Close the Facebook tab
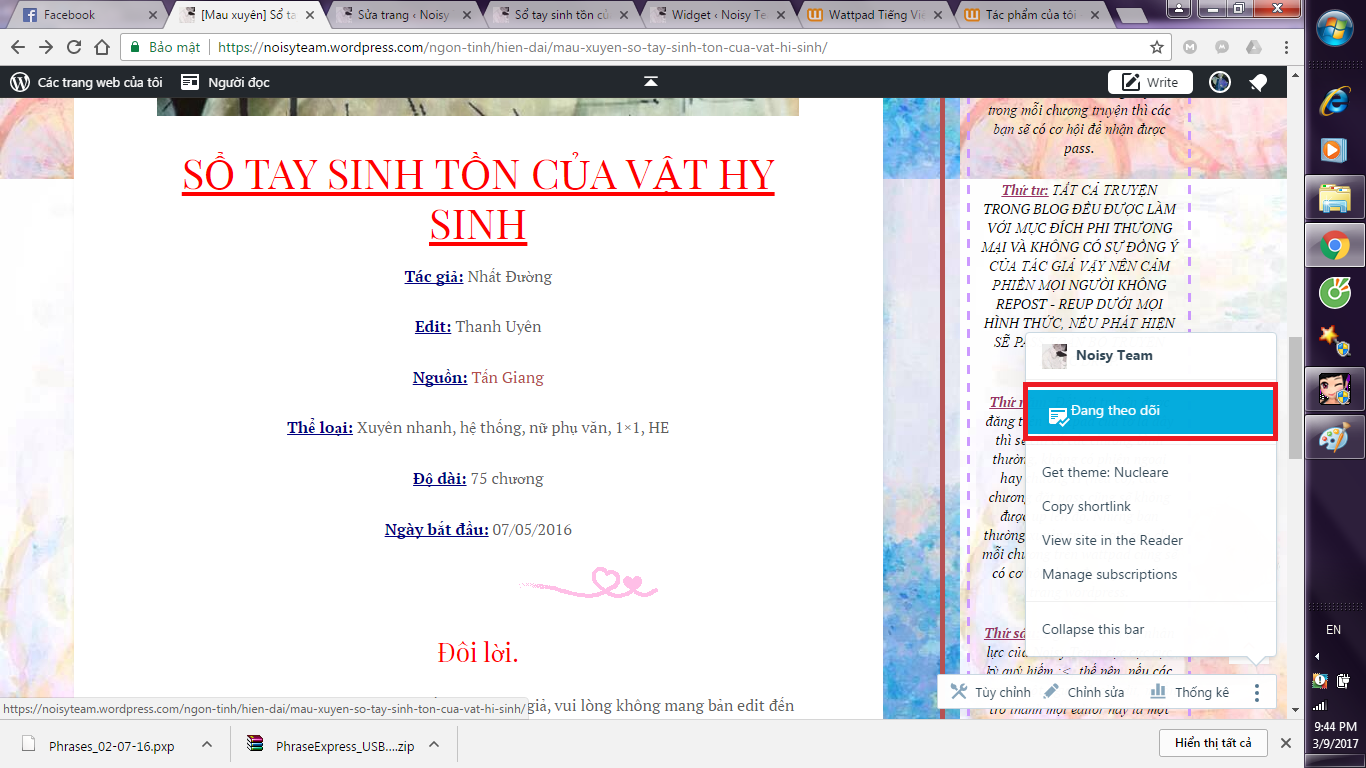The height and width of the screenshot is (768, 1366). (x=152, y=15)
